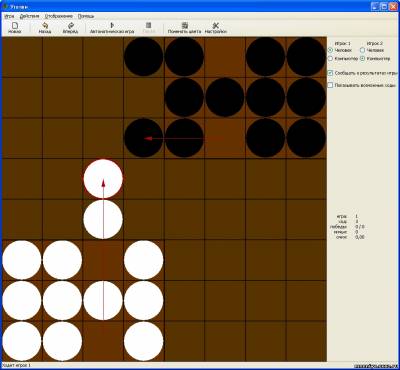This screenshot has height=370, width=400.
Task: Enable Показывать возможные ходы checkbox
Action: (330, 85)
